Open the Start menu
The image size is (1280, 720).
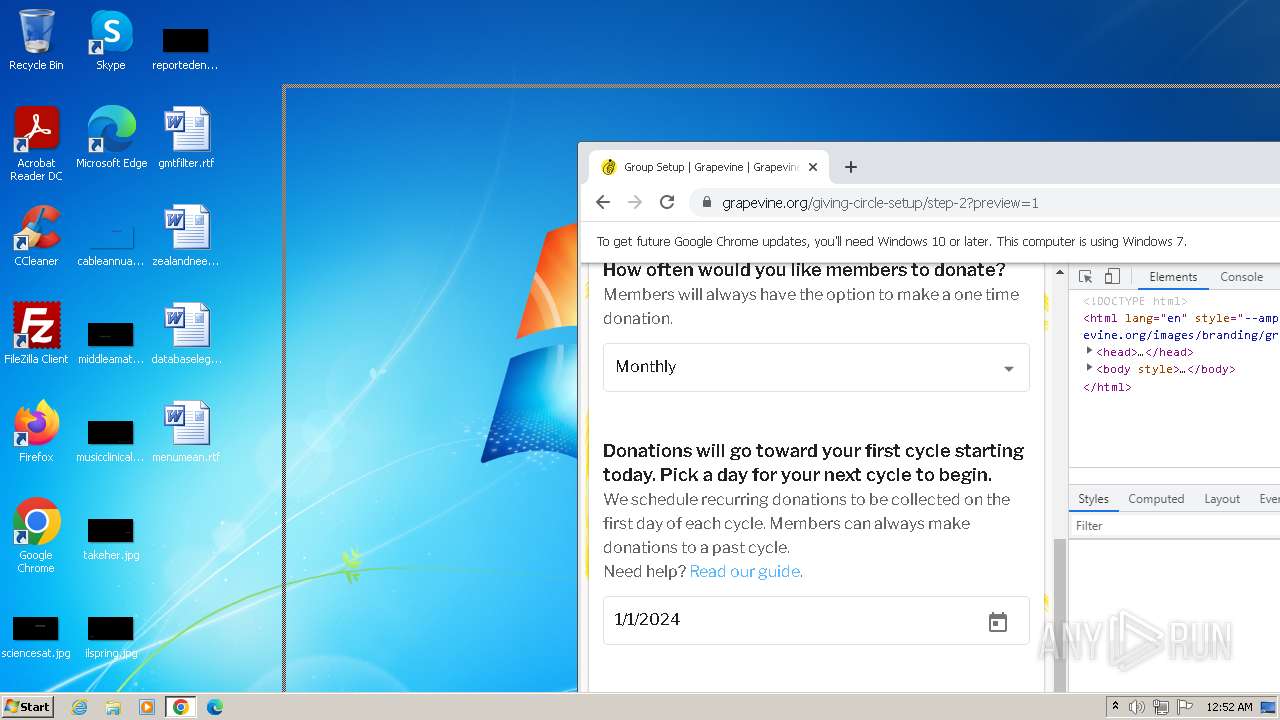(x=28, y=707)
